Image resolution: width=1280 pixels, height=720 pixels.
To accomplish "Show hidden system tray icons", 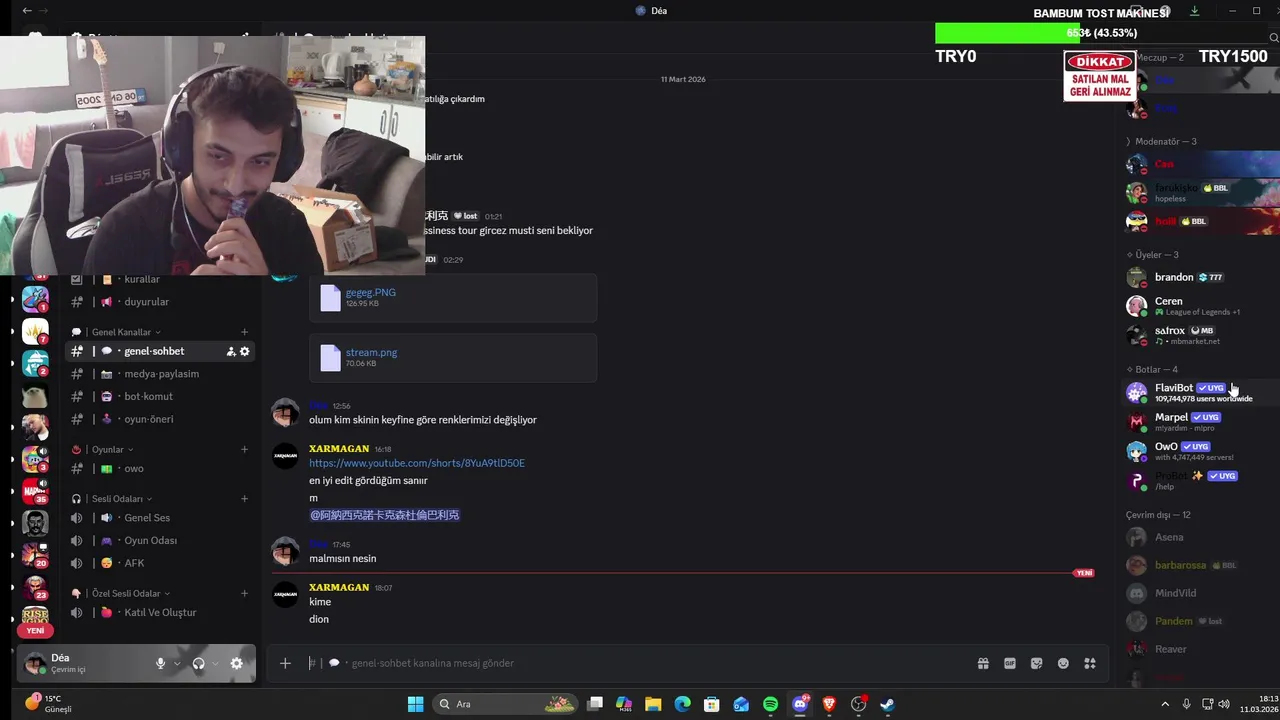I will tap(1165, 704).
